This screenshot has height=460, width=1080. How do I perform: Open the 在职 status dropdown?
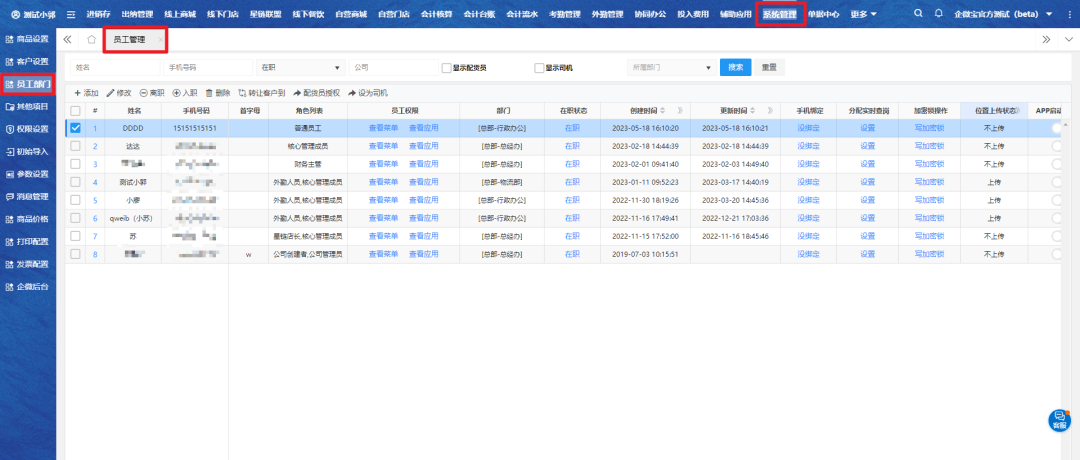(299, 67)
